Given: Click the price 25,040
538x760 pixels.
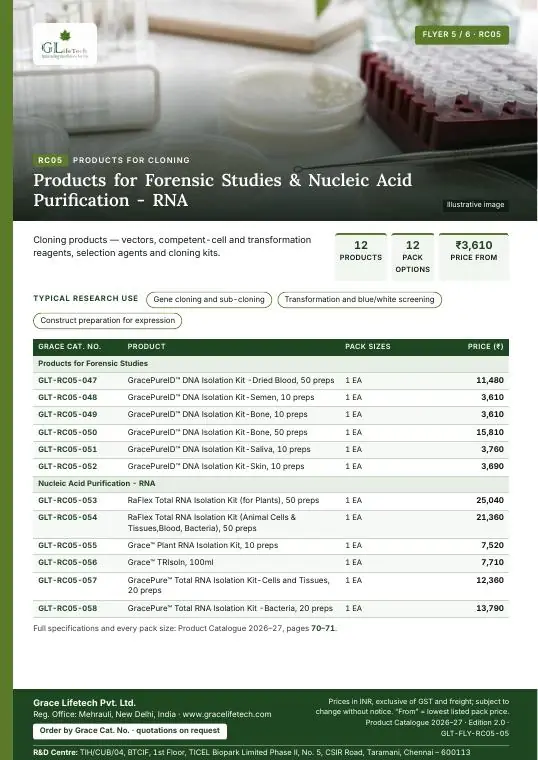Looking at the screenshot, I should [490, 500].
